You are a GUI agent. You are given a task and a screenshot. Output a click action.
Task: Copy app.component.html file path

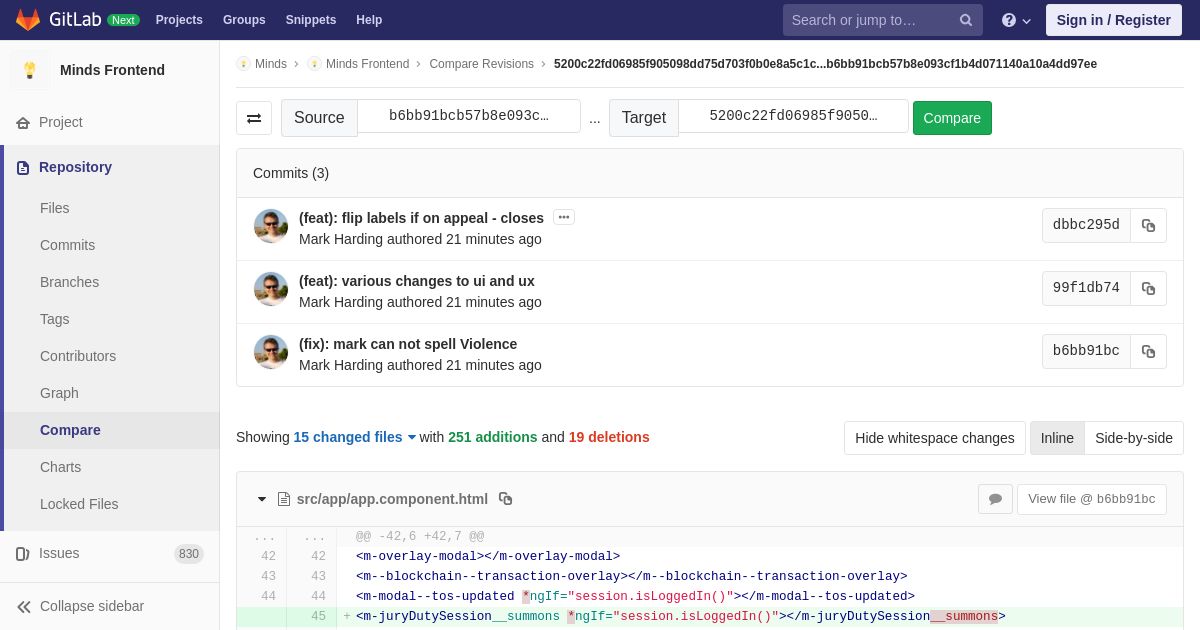coord(505,499)
